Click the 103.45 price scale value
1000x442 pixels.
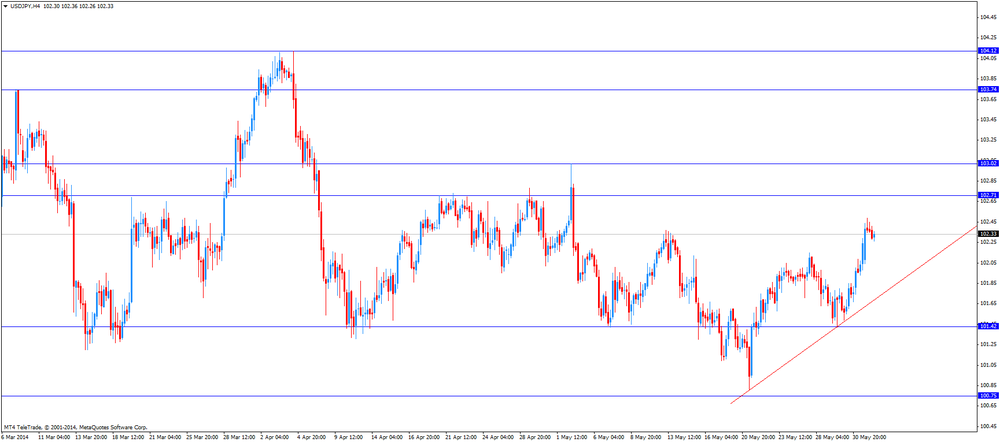(988, 119)
